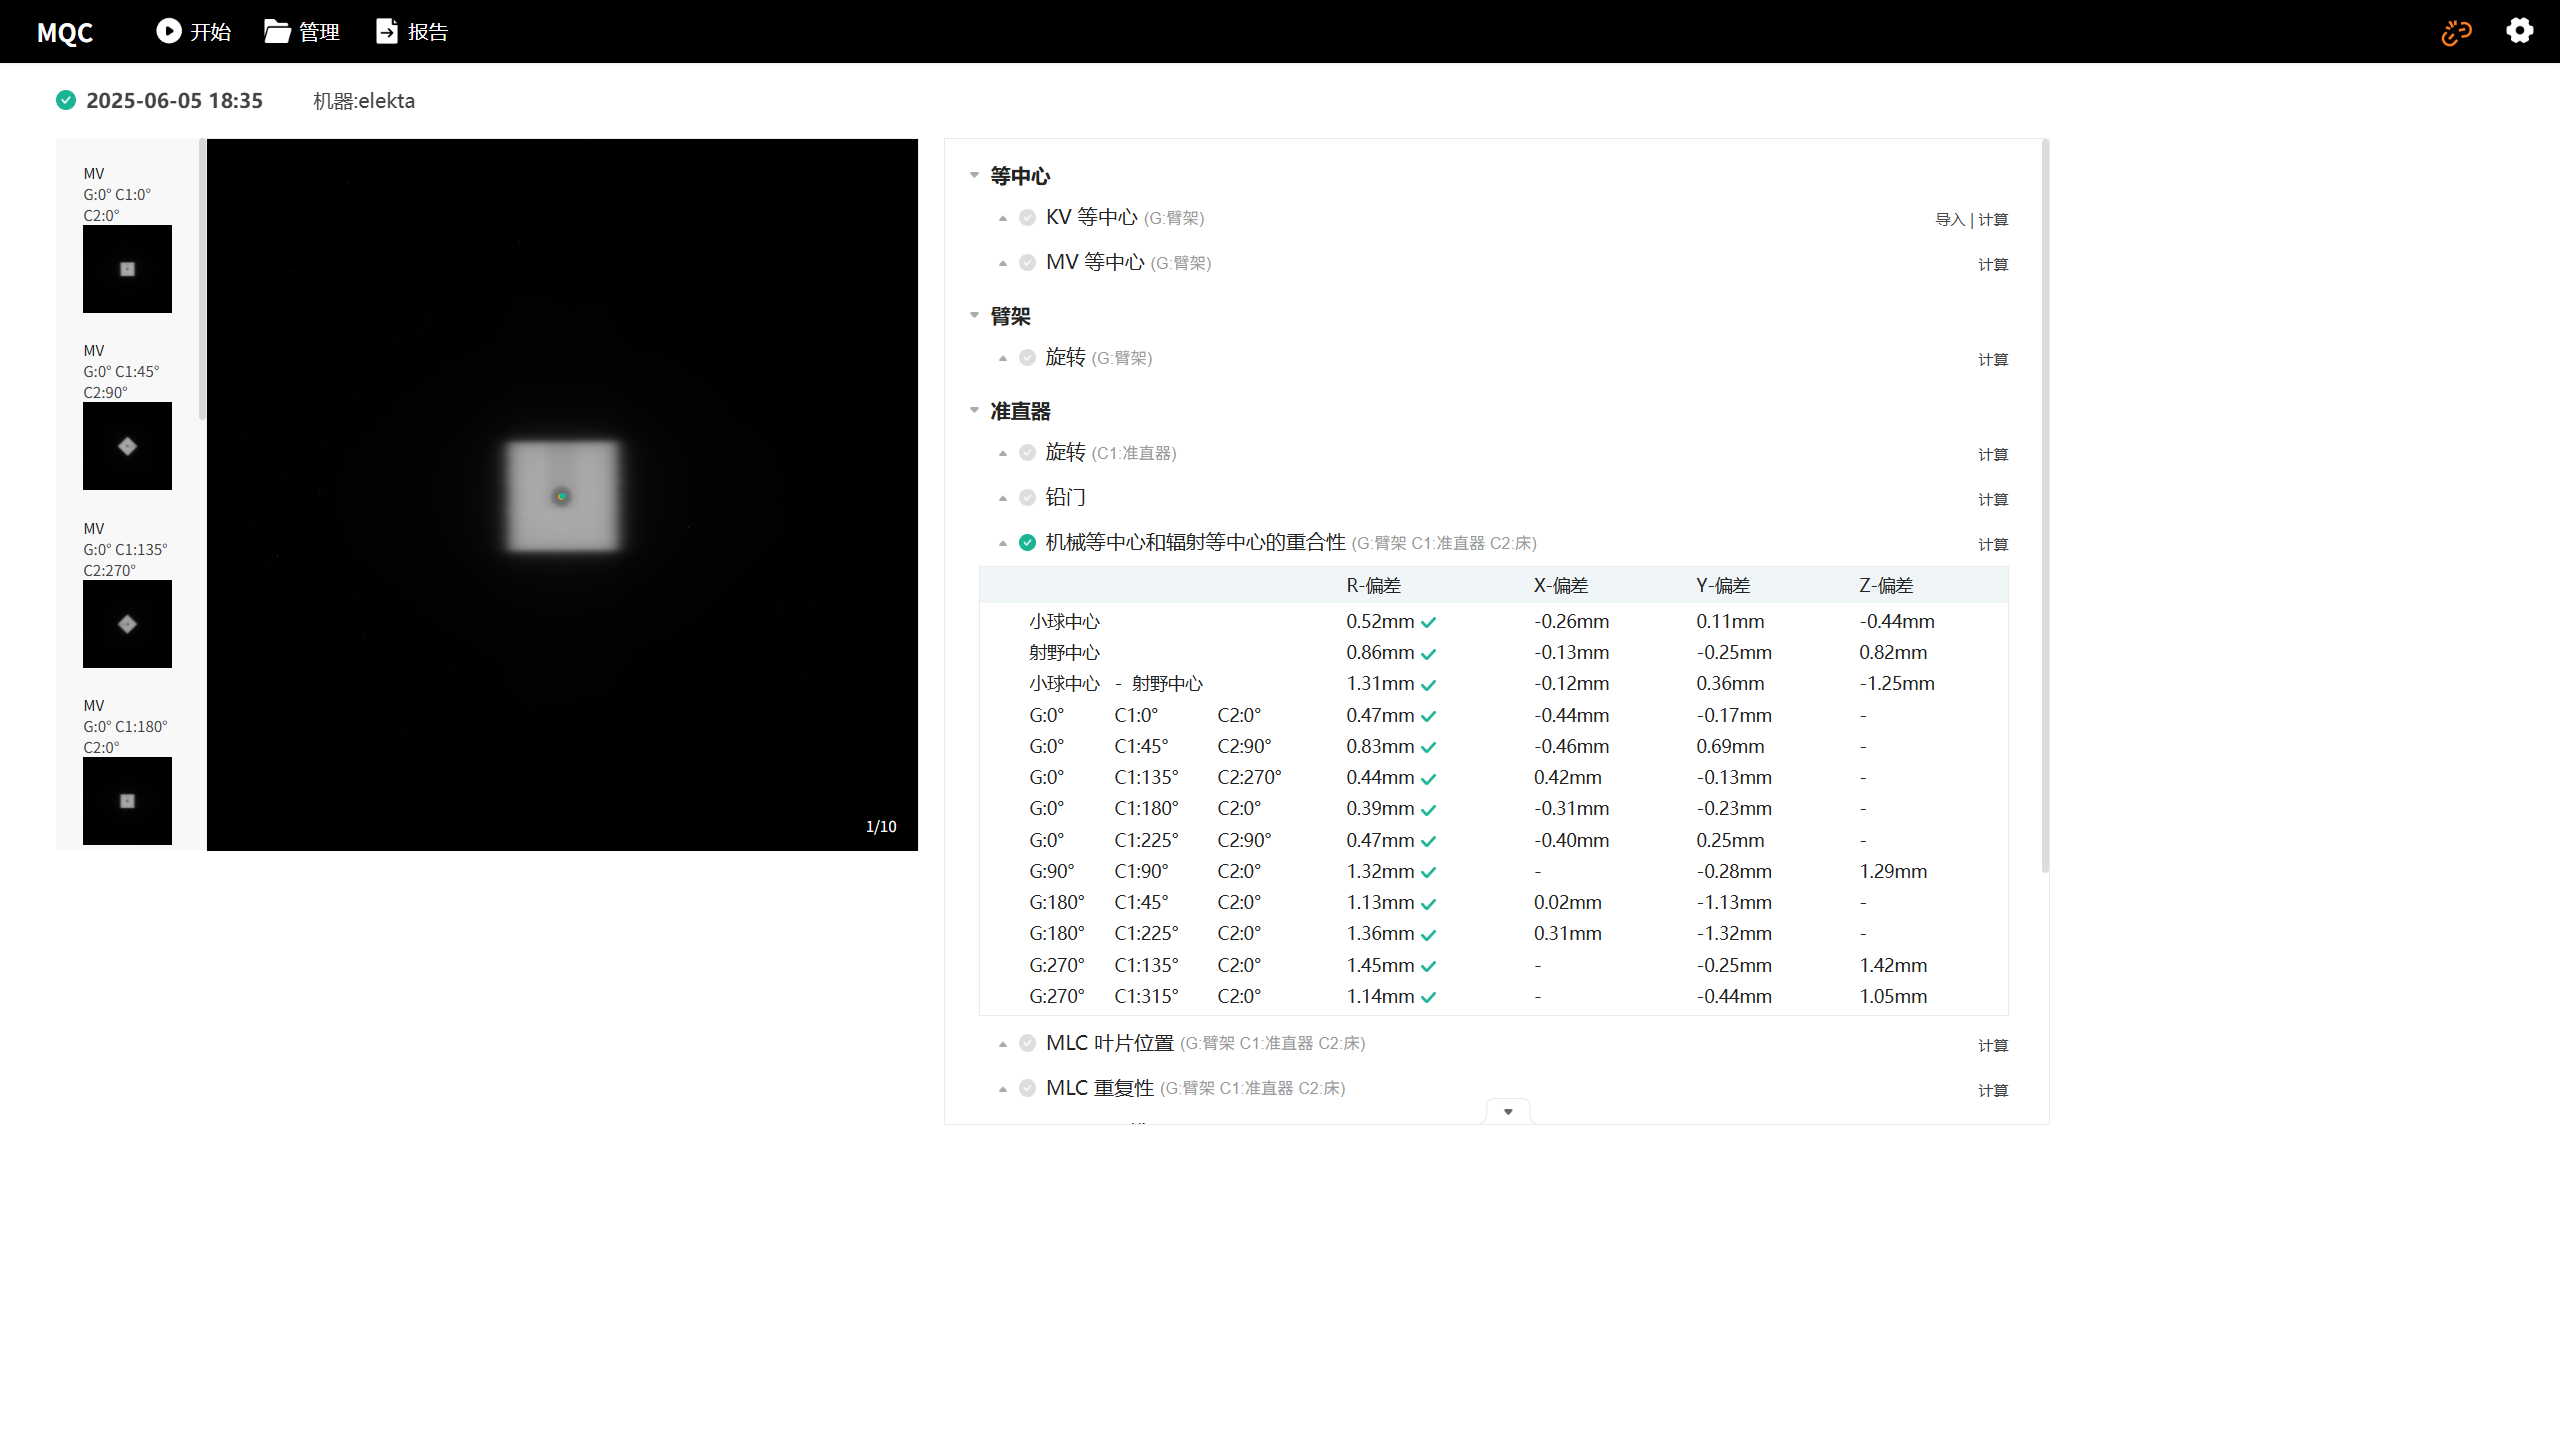Expand the MLC 叶片位置 row arrow
The height and width of the screenshot is (1456, 2560).
tap(1002, 1044)
